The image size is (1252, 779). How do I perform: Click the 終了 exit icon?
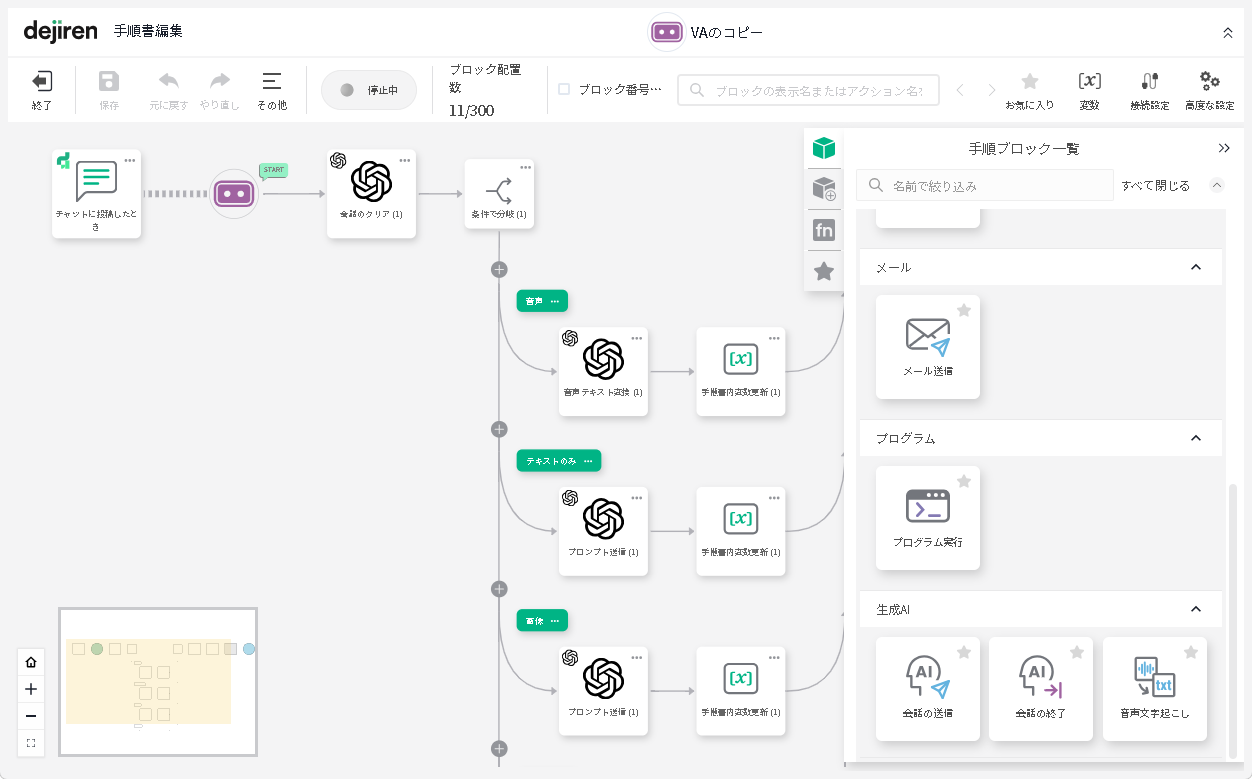pos(42,82)
